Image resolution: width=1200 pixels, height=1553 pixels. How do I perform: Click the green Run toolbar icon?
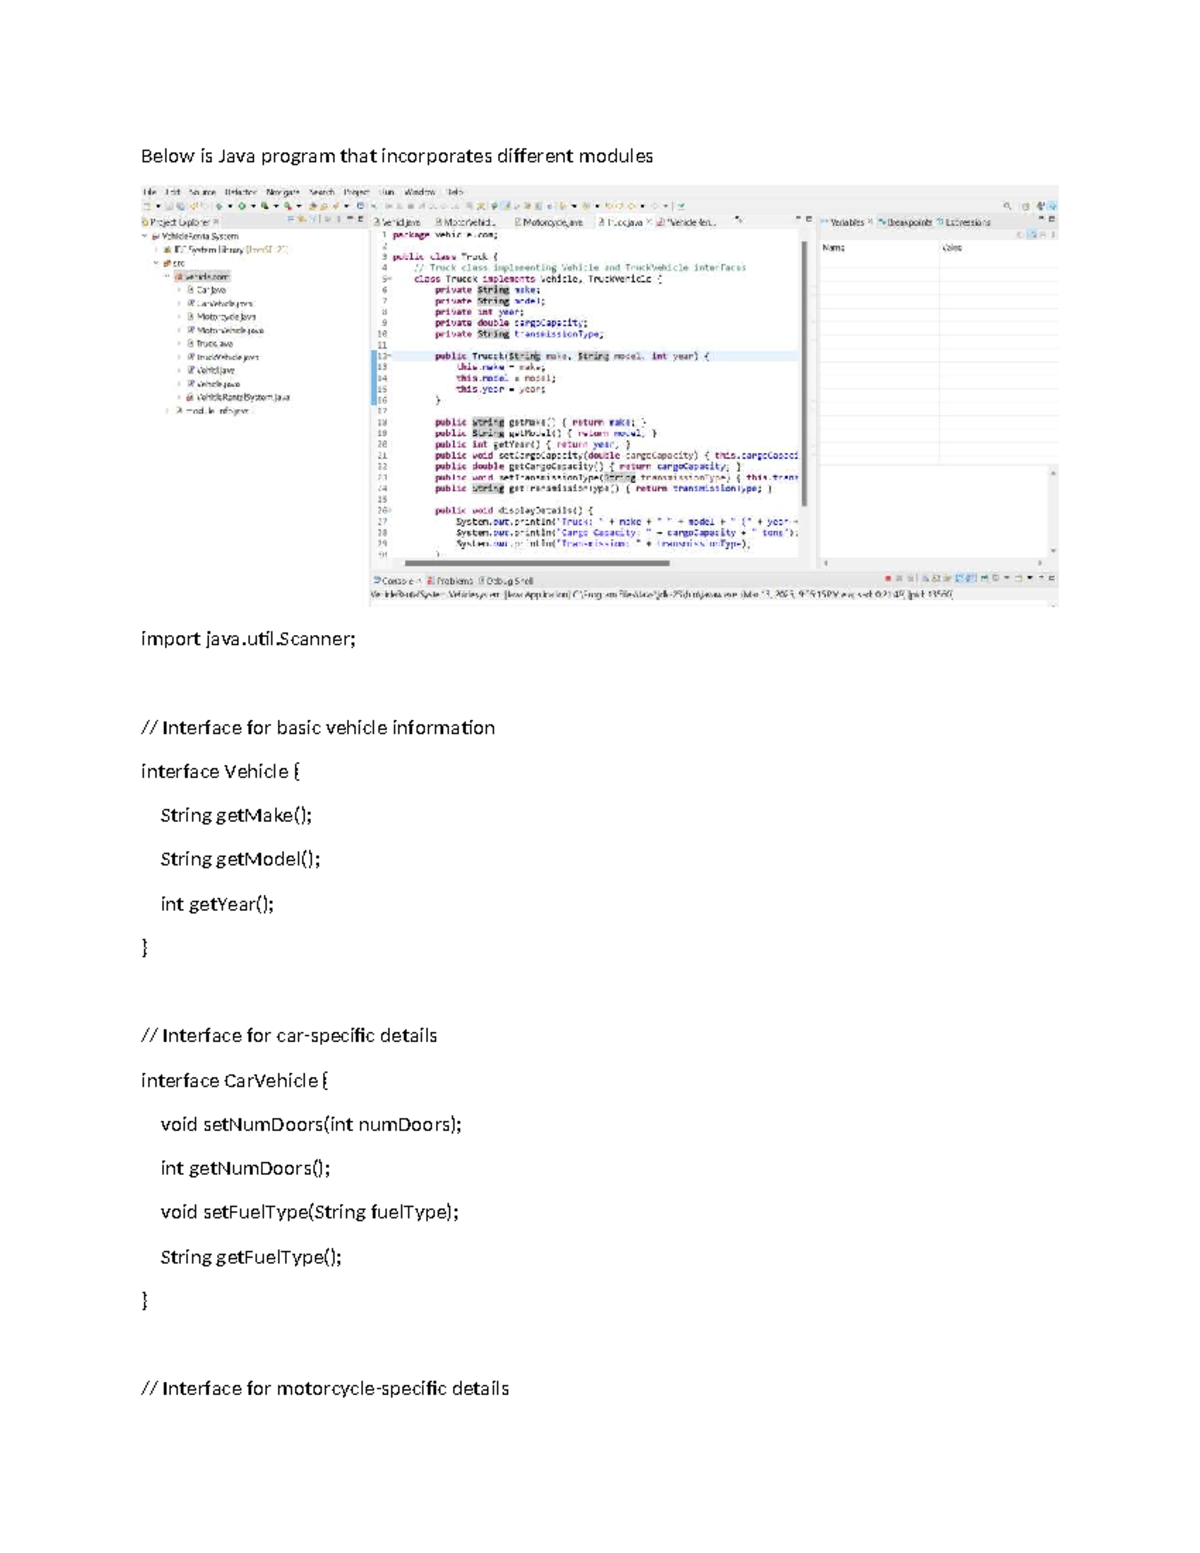(242, 206)
